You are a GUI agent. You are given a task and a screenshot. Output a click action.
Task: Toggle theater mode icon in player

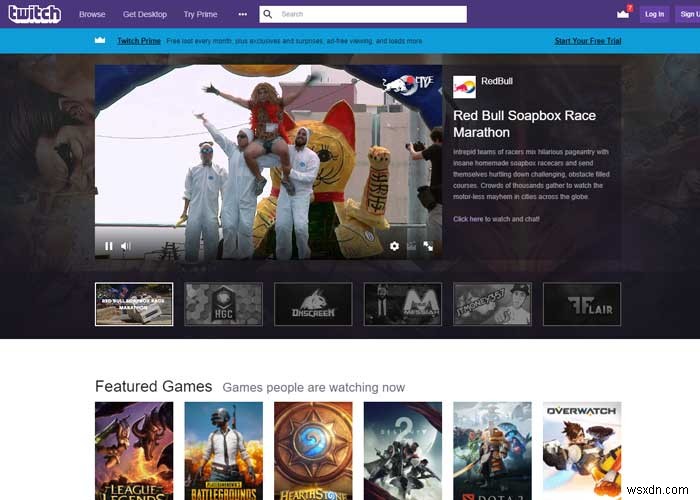click(412, 246)
